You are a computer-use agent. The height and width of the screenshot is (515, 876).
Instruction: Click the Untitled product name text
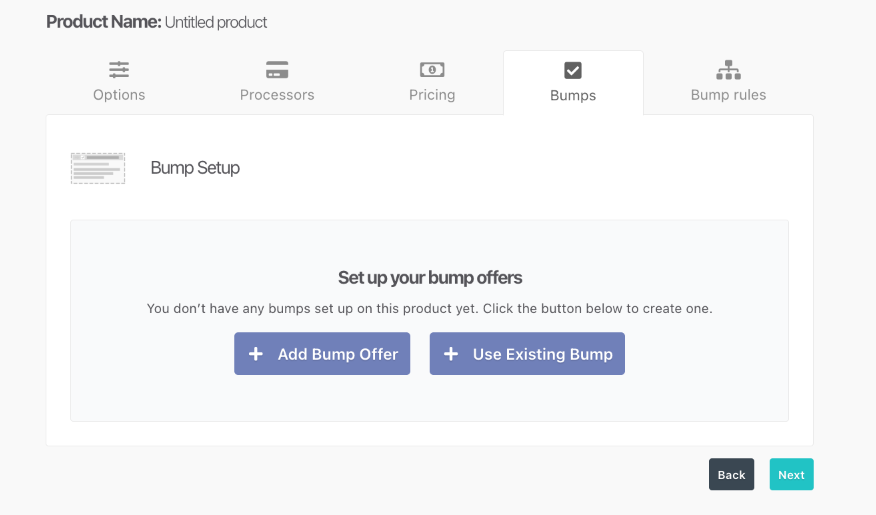(215, 22)
